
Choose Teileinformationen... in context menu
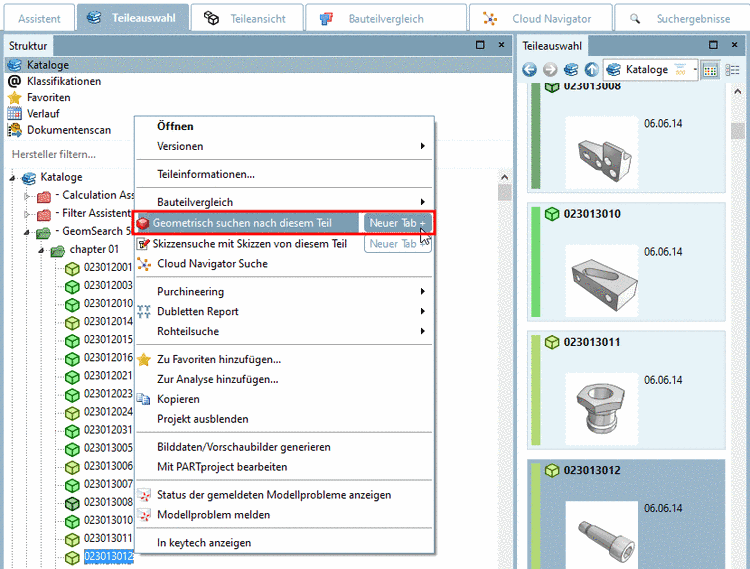point(206,175)
